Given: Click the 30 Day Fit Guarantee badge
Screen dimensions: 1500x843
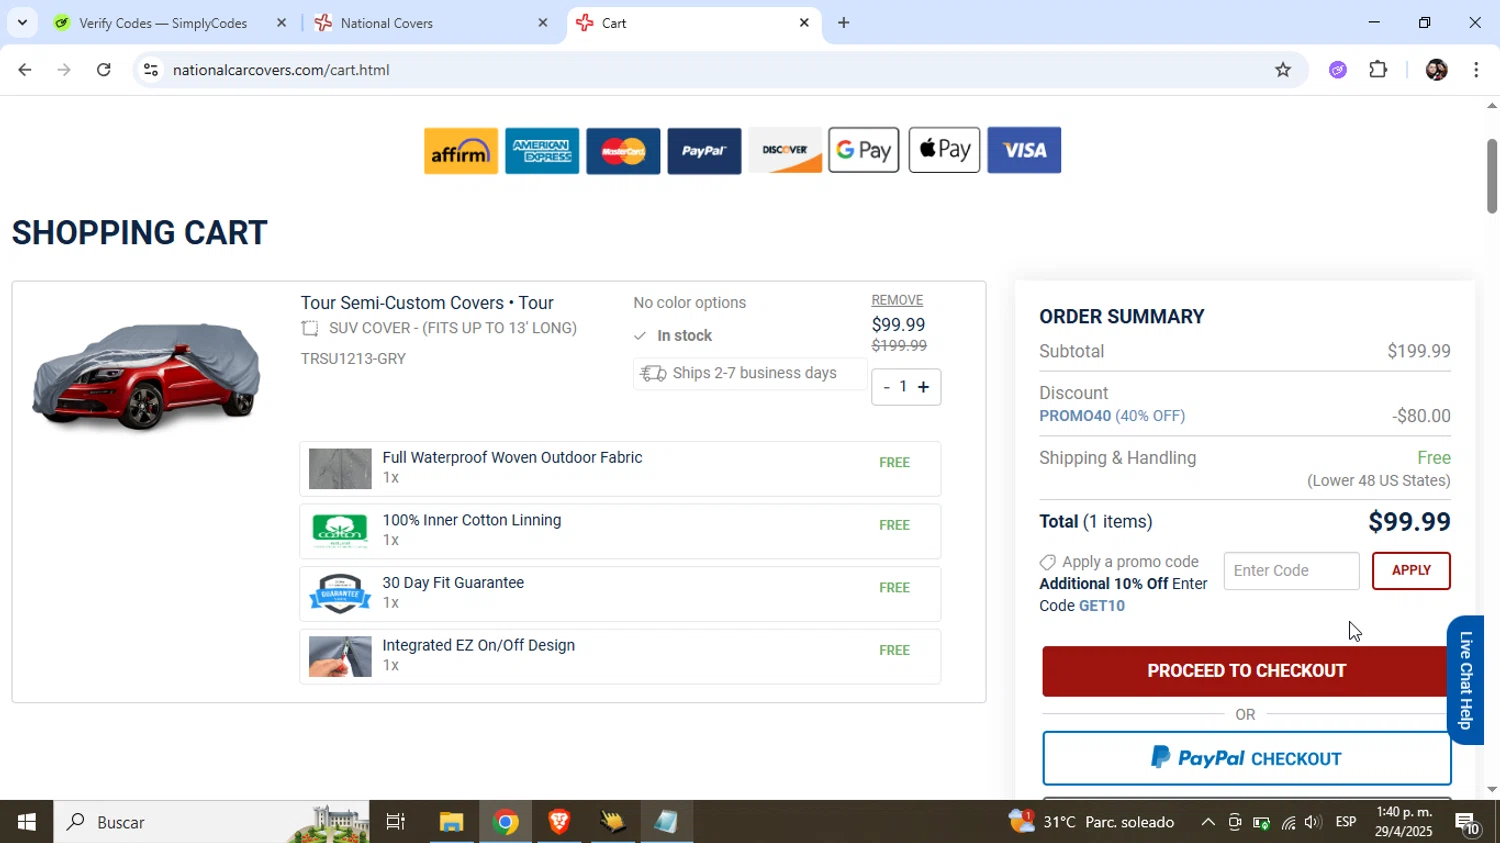Looking at the screenshot, I should pos(340,594).
